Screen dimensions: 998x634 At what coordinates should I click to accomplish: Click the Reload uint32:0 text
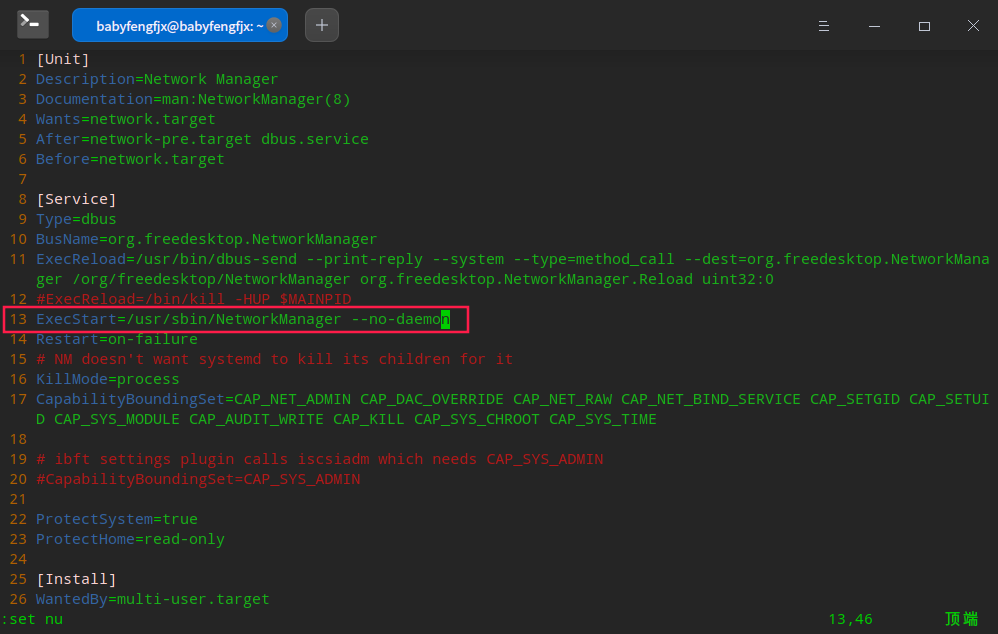pyautogui.click(x=706, y=279)
